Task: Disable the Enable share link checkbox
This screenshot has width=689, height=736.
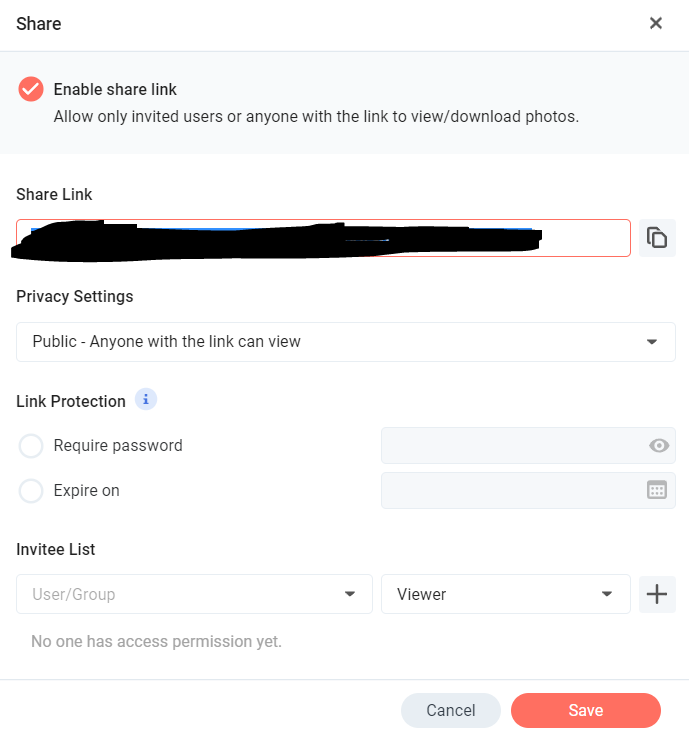Action: (31, 89)
